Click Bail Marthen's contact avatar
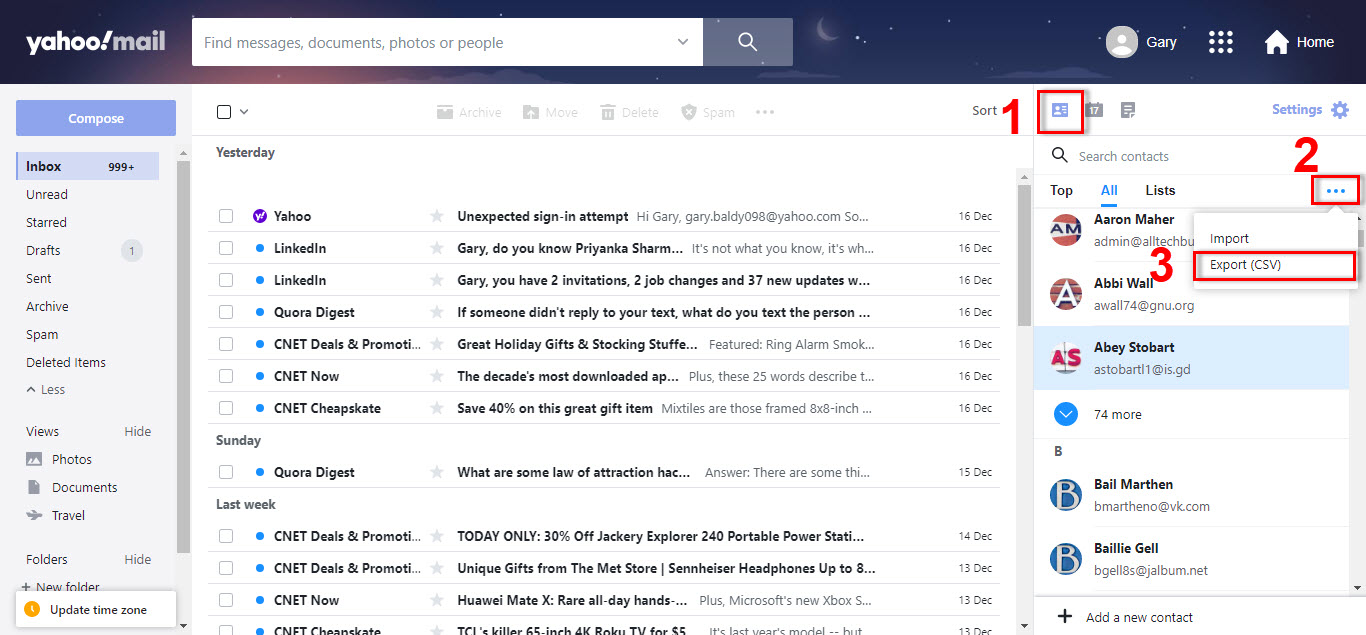 1066,495
